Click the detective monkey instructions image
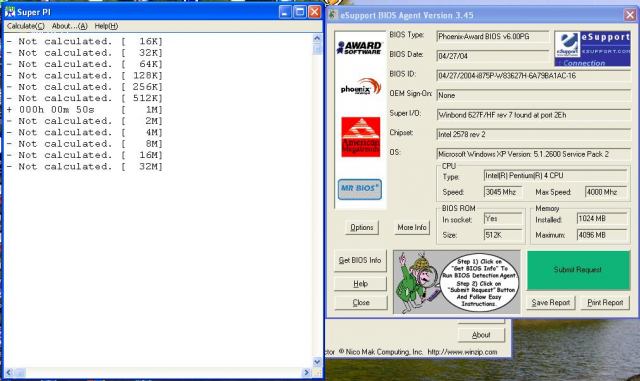Viewport: 640px width, 381px height. (457, 282)
